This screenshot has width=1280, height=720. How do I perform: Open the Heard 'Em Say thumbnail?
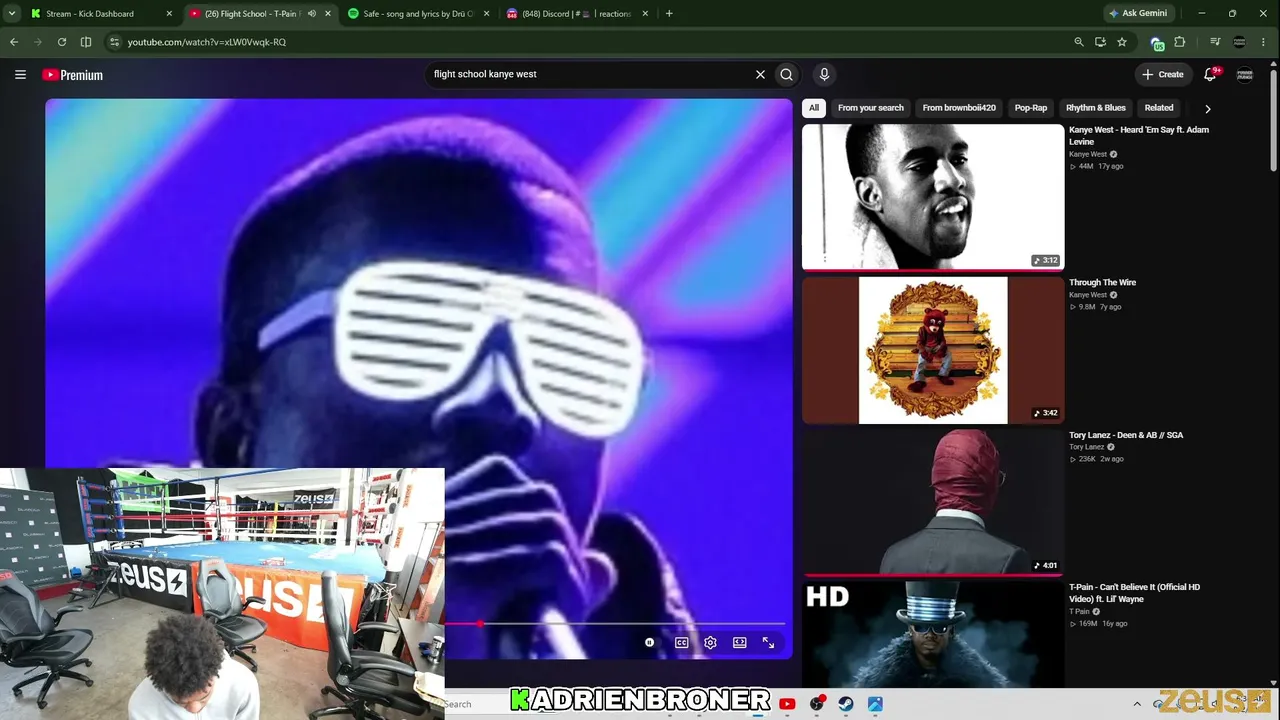pyautogui.click(x=933, y=196)
